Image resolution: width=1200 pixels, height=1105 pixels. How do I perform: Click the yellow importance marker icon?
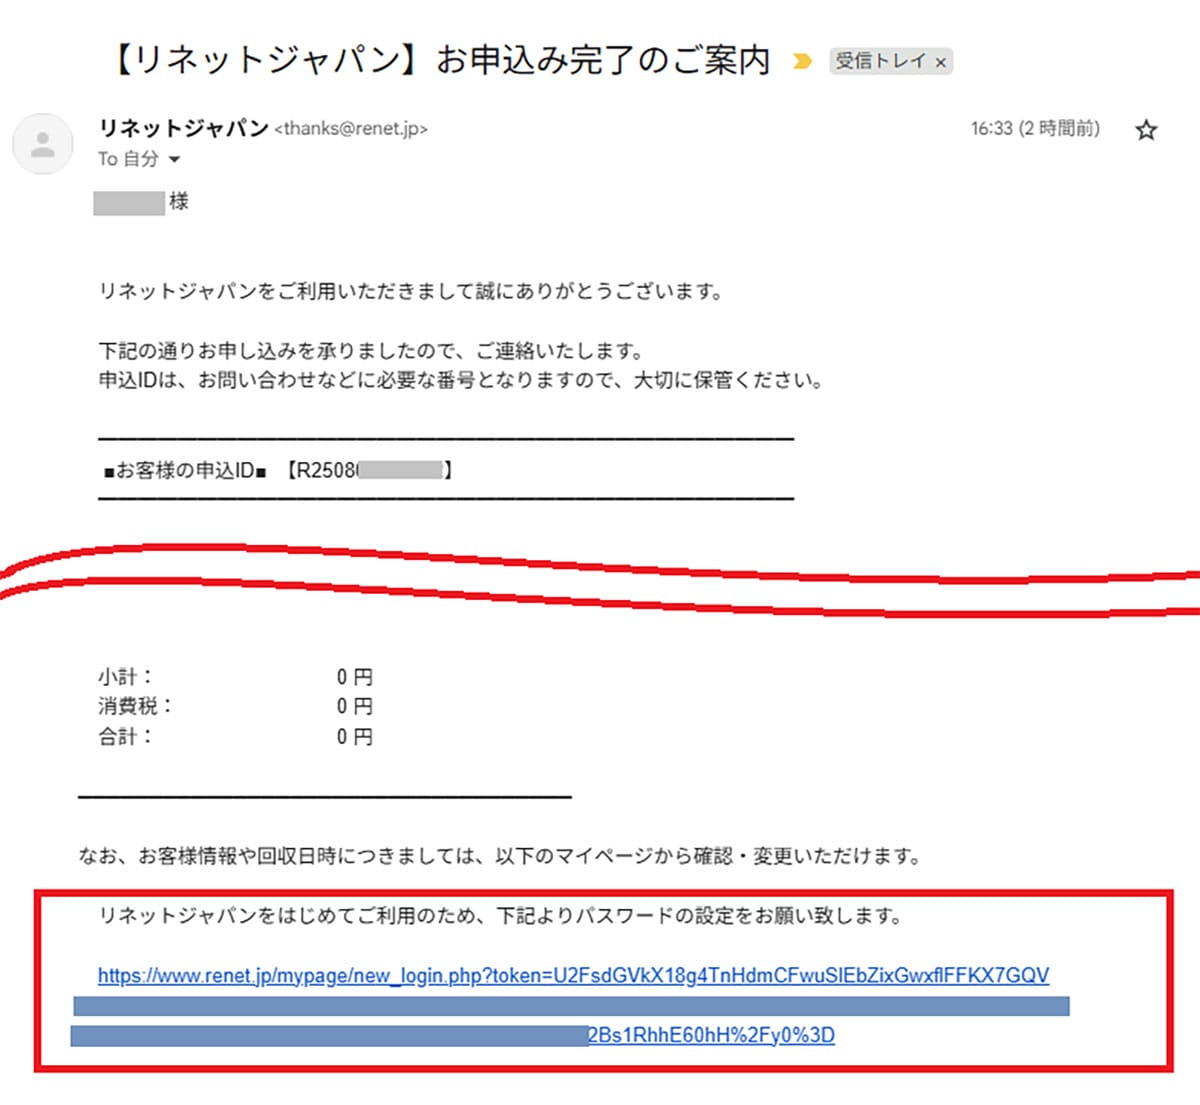(x=802, y=62)
